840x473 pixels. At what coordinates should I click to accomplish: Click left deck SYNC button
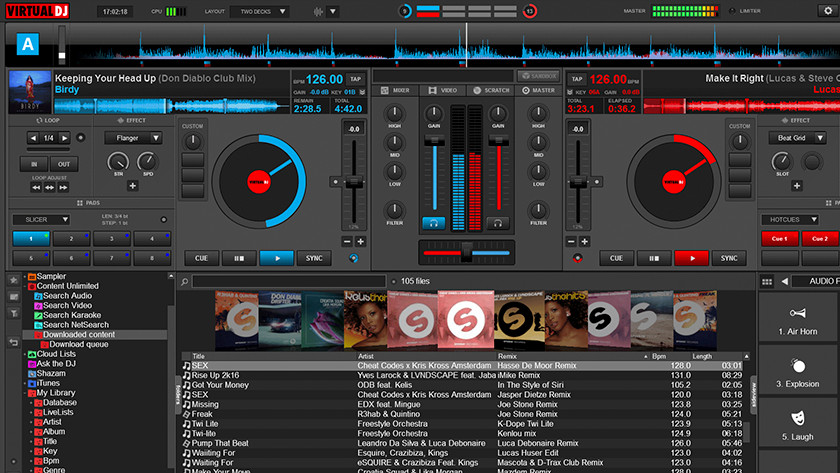click(x=314, y=258)
